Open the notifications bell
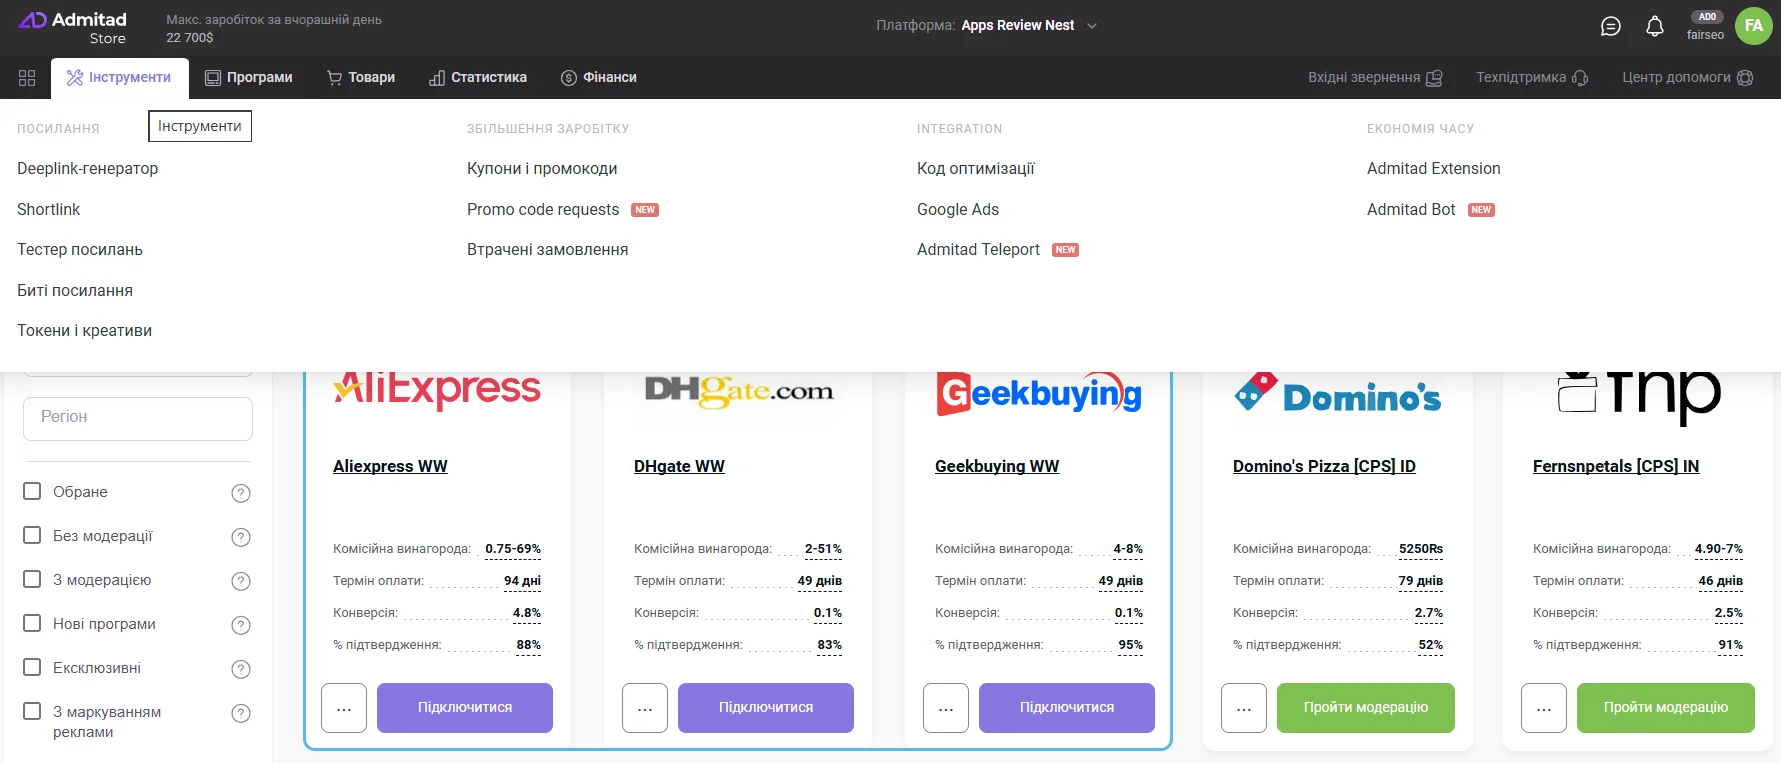 click(x=1655, y=27)
